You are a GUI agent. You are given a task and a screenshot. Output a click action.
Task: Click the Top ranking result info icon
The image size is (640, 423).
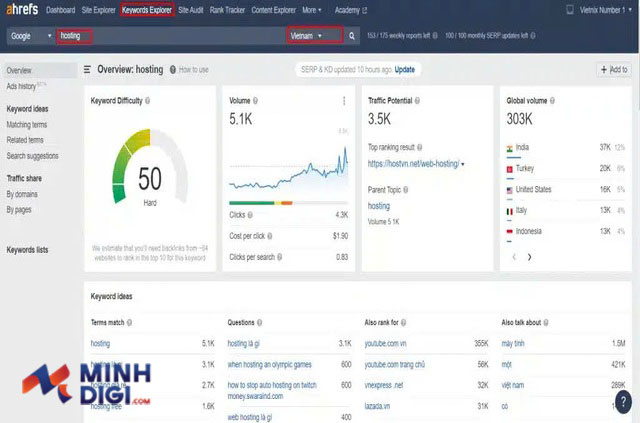(x=420, y=147)
